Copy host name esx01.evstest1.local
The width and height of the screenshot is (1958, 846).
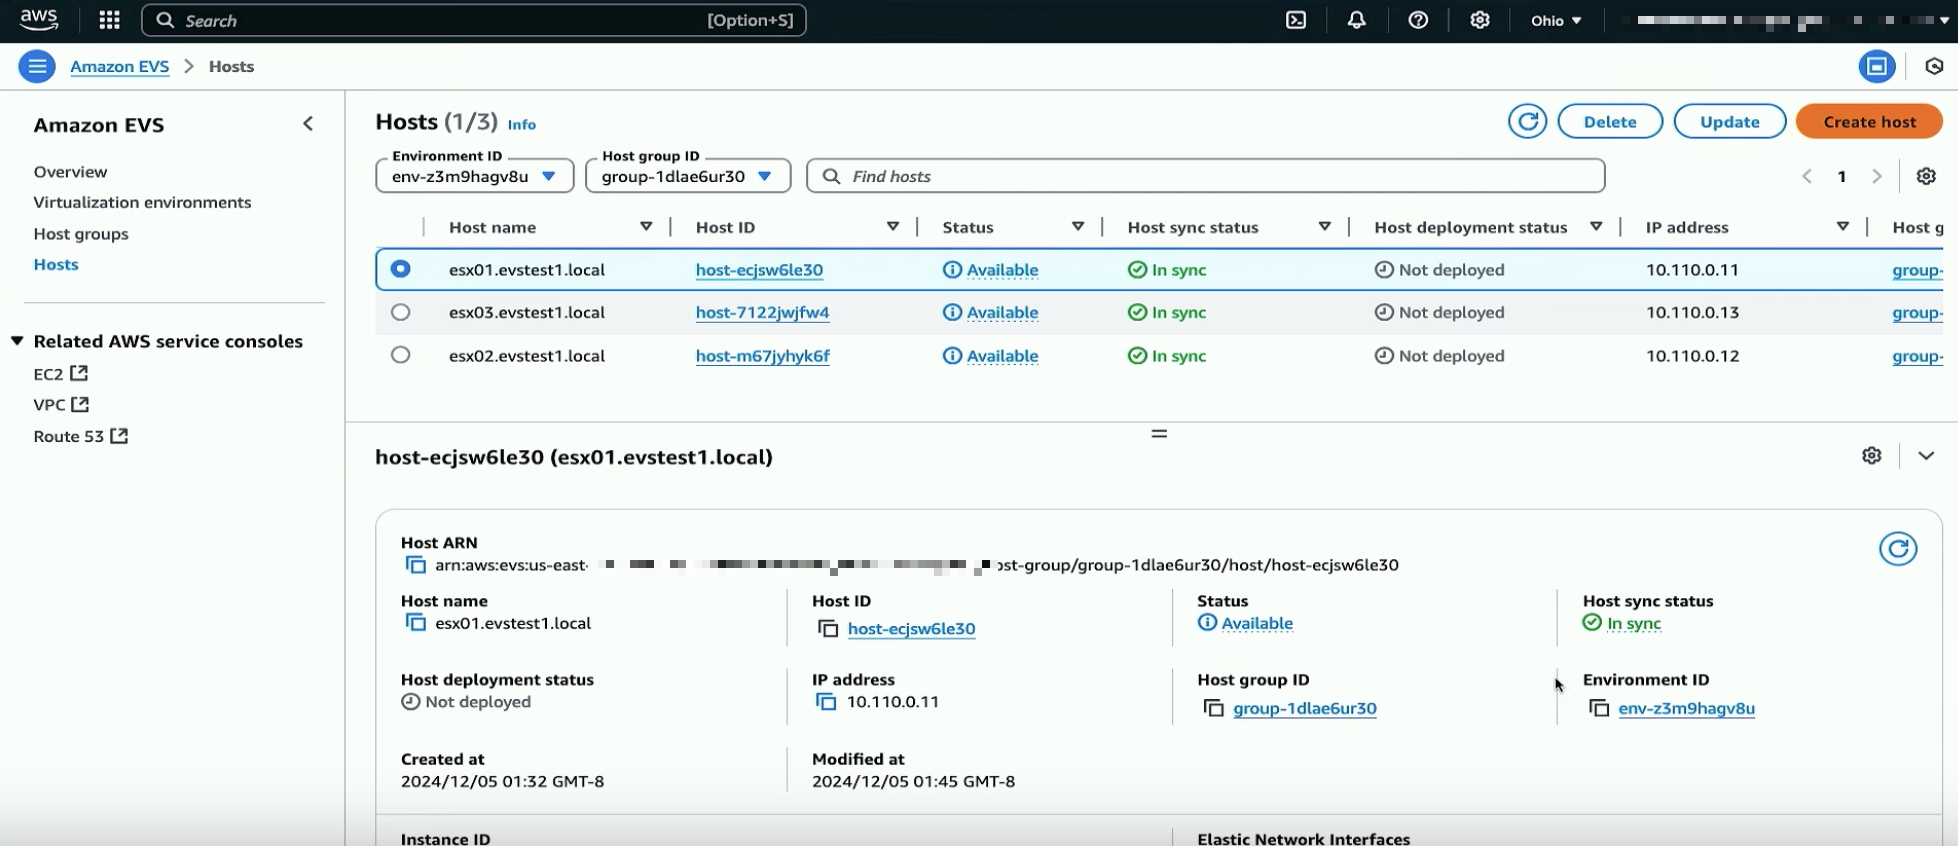tap(415, 623)
